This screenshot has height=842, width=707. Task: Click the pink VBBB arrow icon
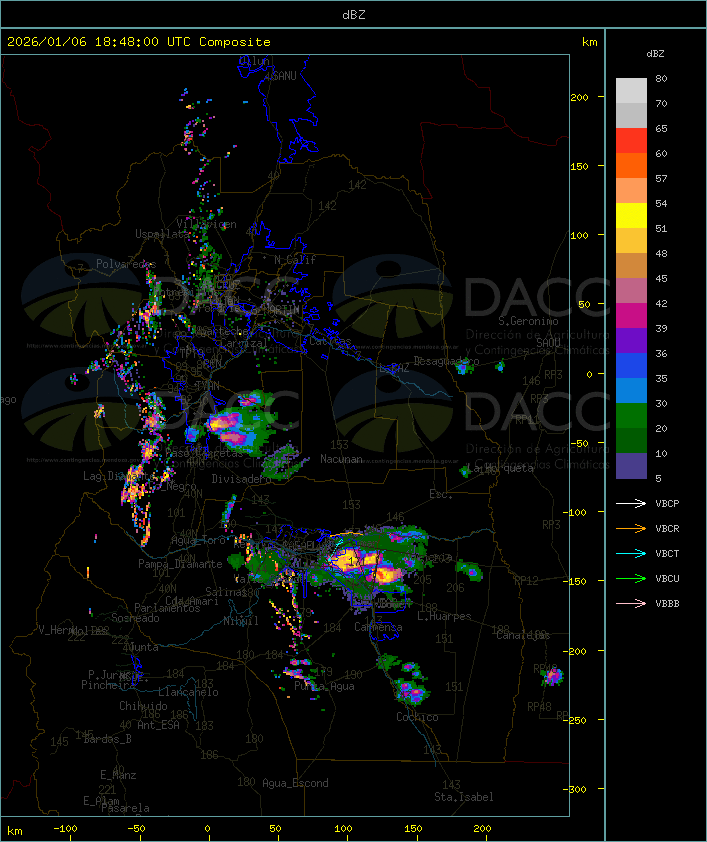(x=631, y=604)
